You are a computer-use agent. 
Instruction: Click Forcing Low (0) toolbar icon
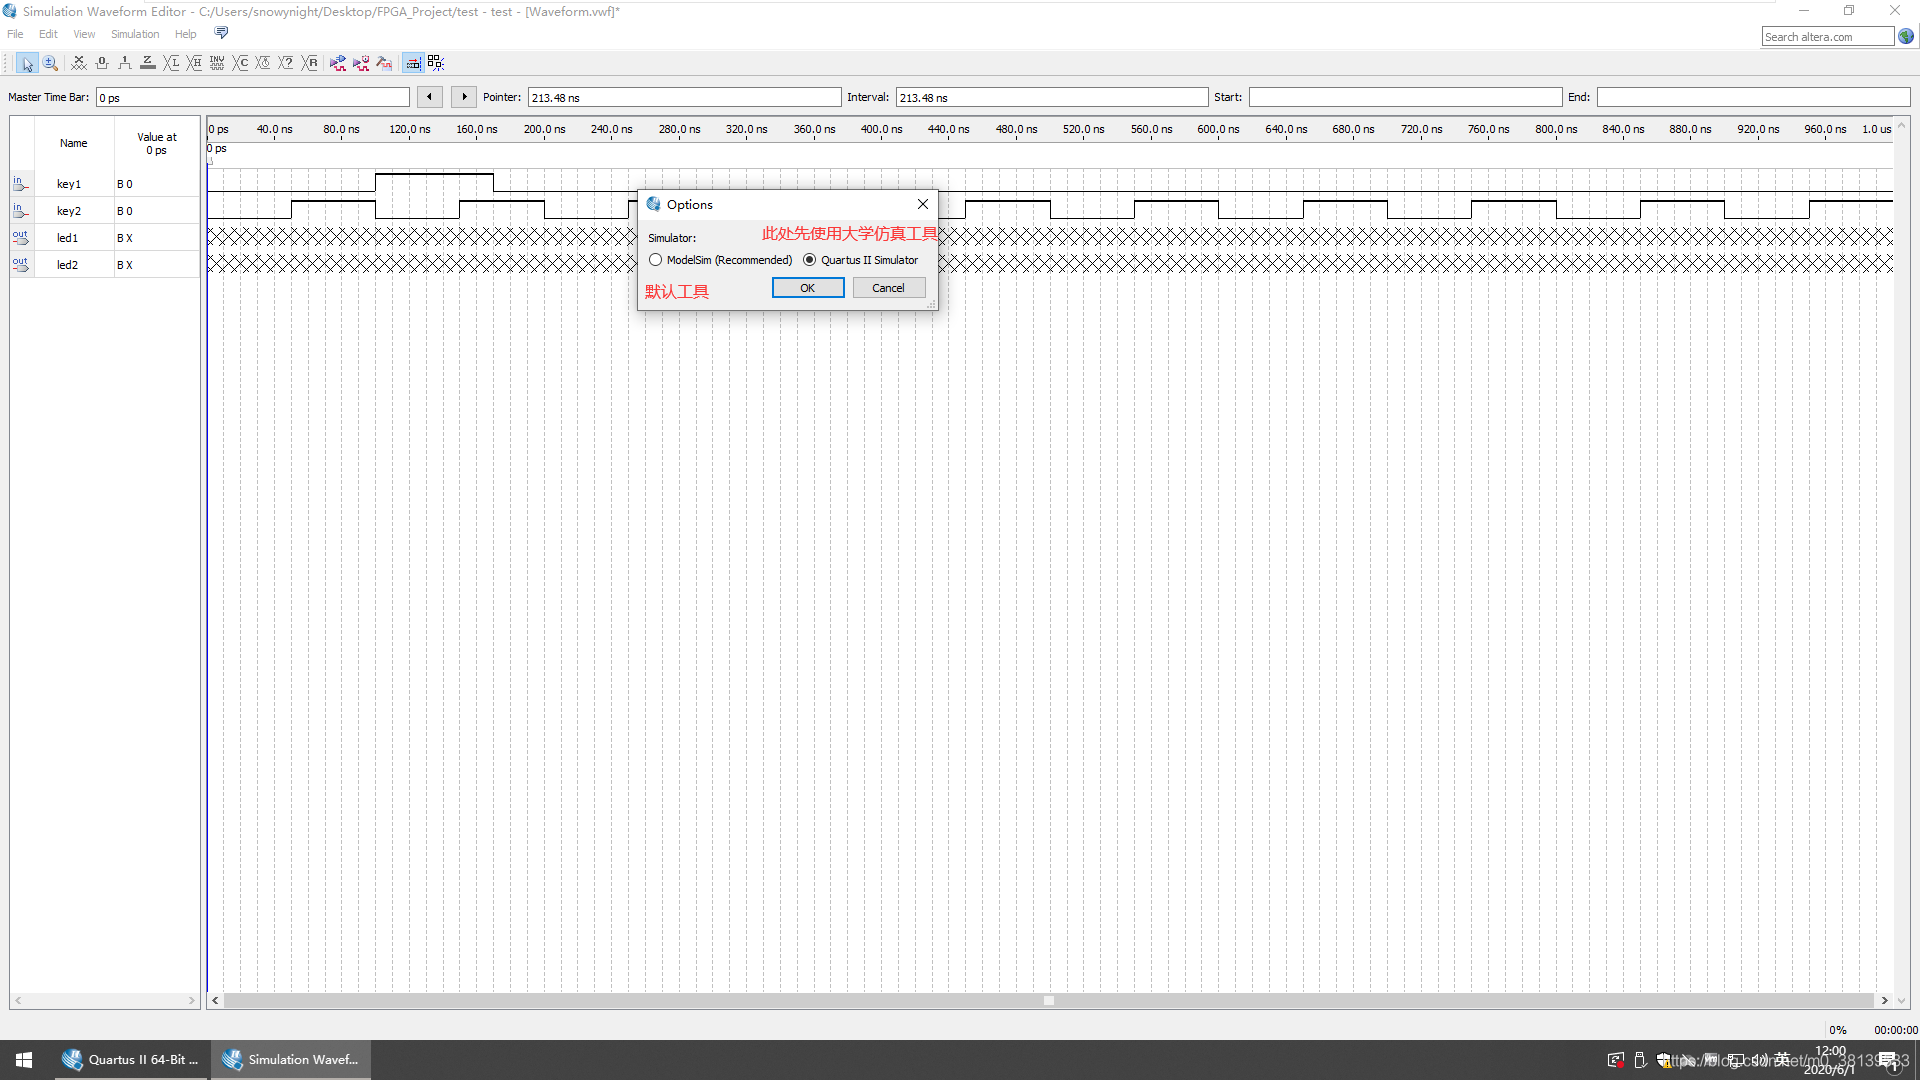pyautogui.click(x=102, y=63)
